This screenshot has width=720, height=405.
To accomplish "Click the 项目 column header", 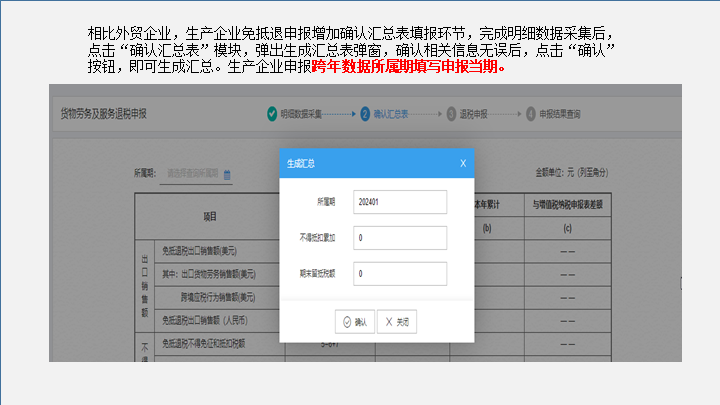I will (210, 216).
